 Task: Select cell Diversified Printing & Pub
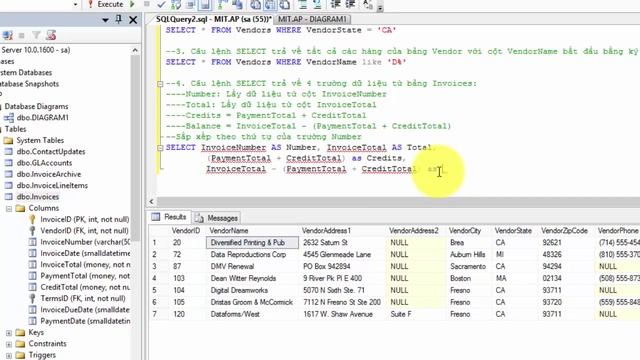coord(252,242)
